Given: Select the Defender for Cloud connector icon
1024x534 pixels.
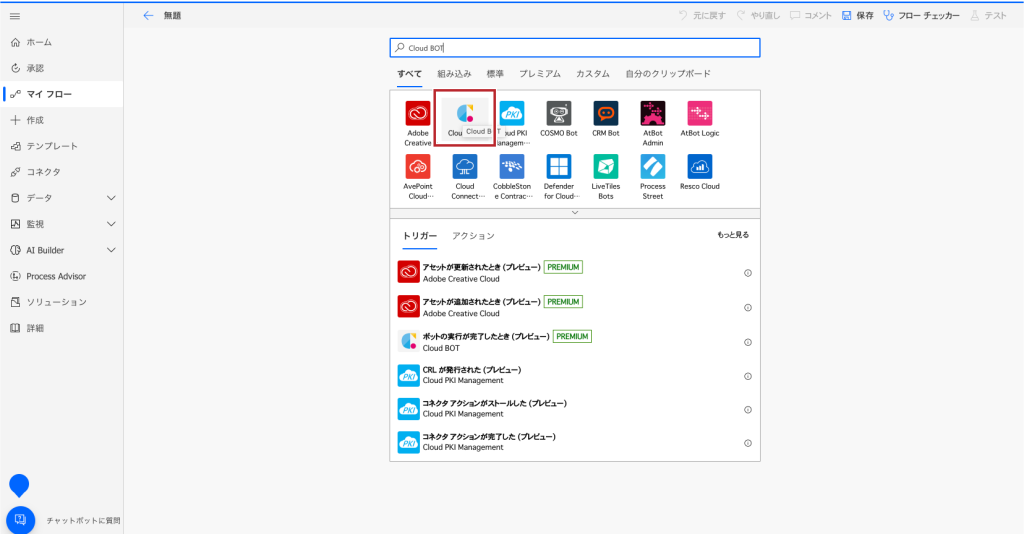Looking at the screenshot, I should (559, 167).
